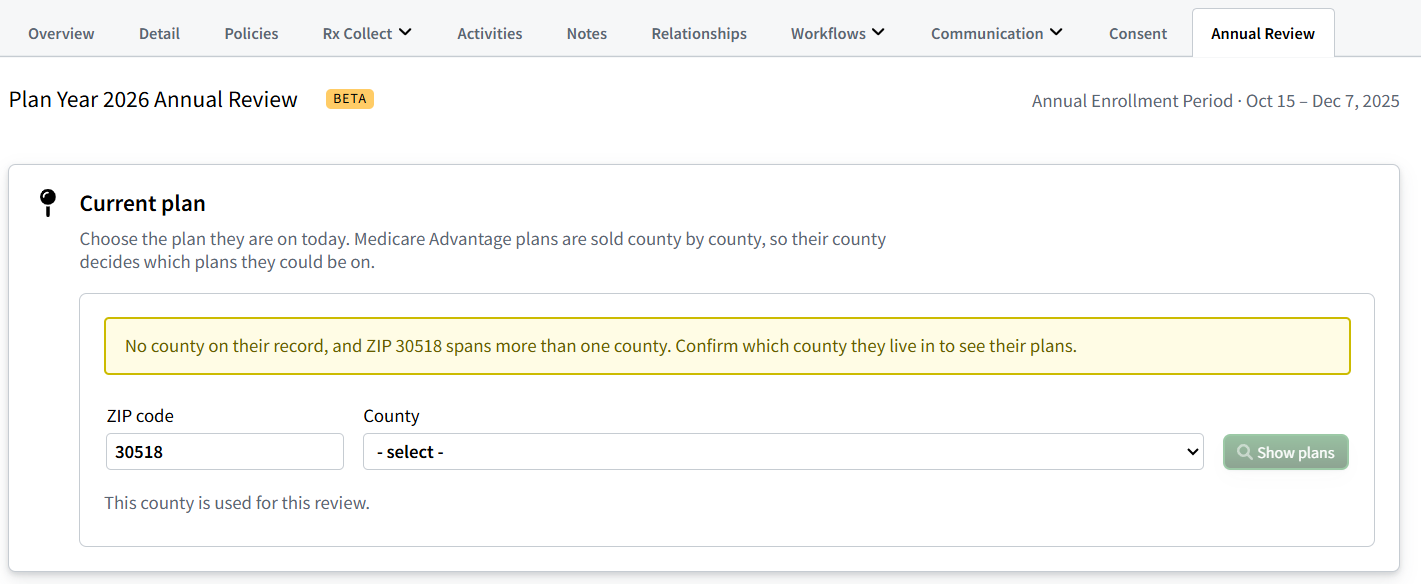Open the Policies tab
This screenshot has width=1421, height=584.
coord(252,33)
